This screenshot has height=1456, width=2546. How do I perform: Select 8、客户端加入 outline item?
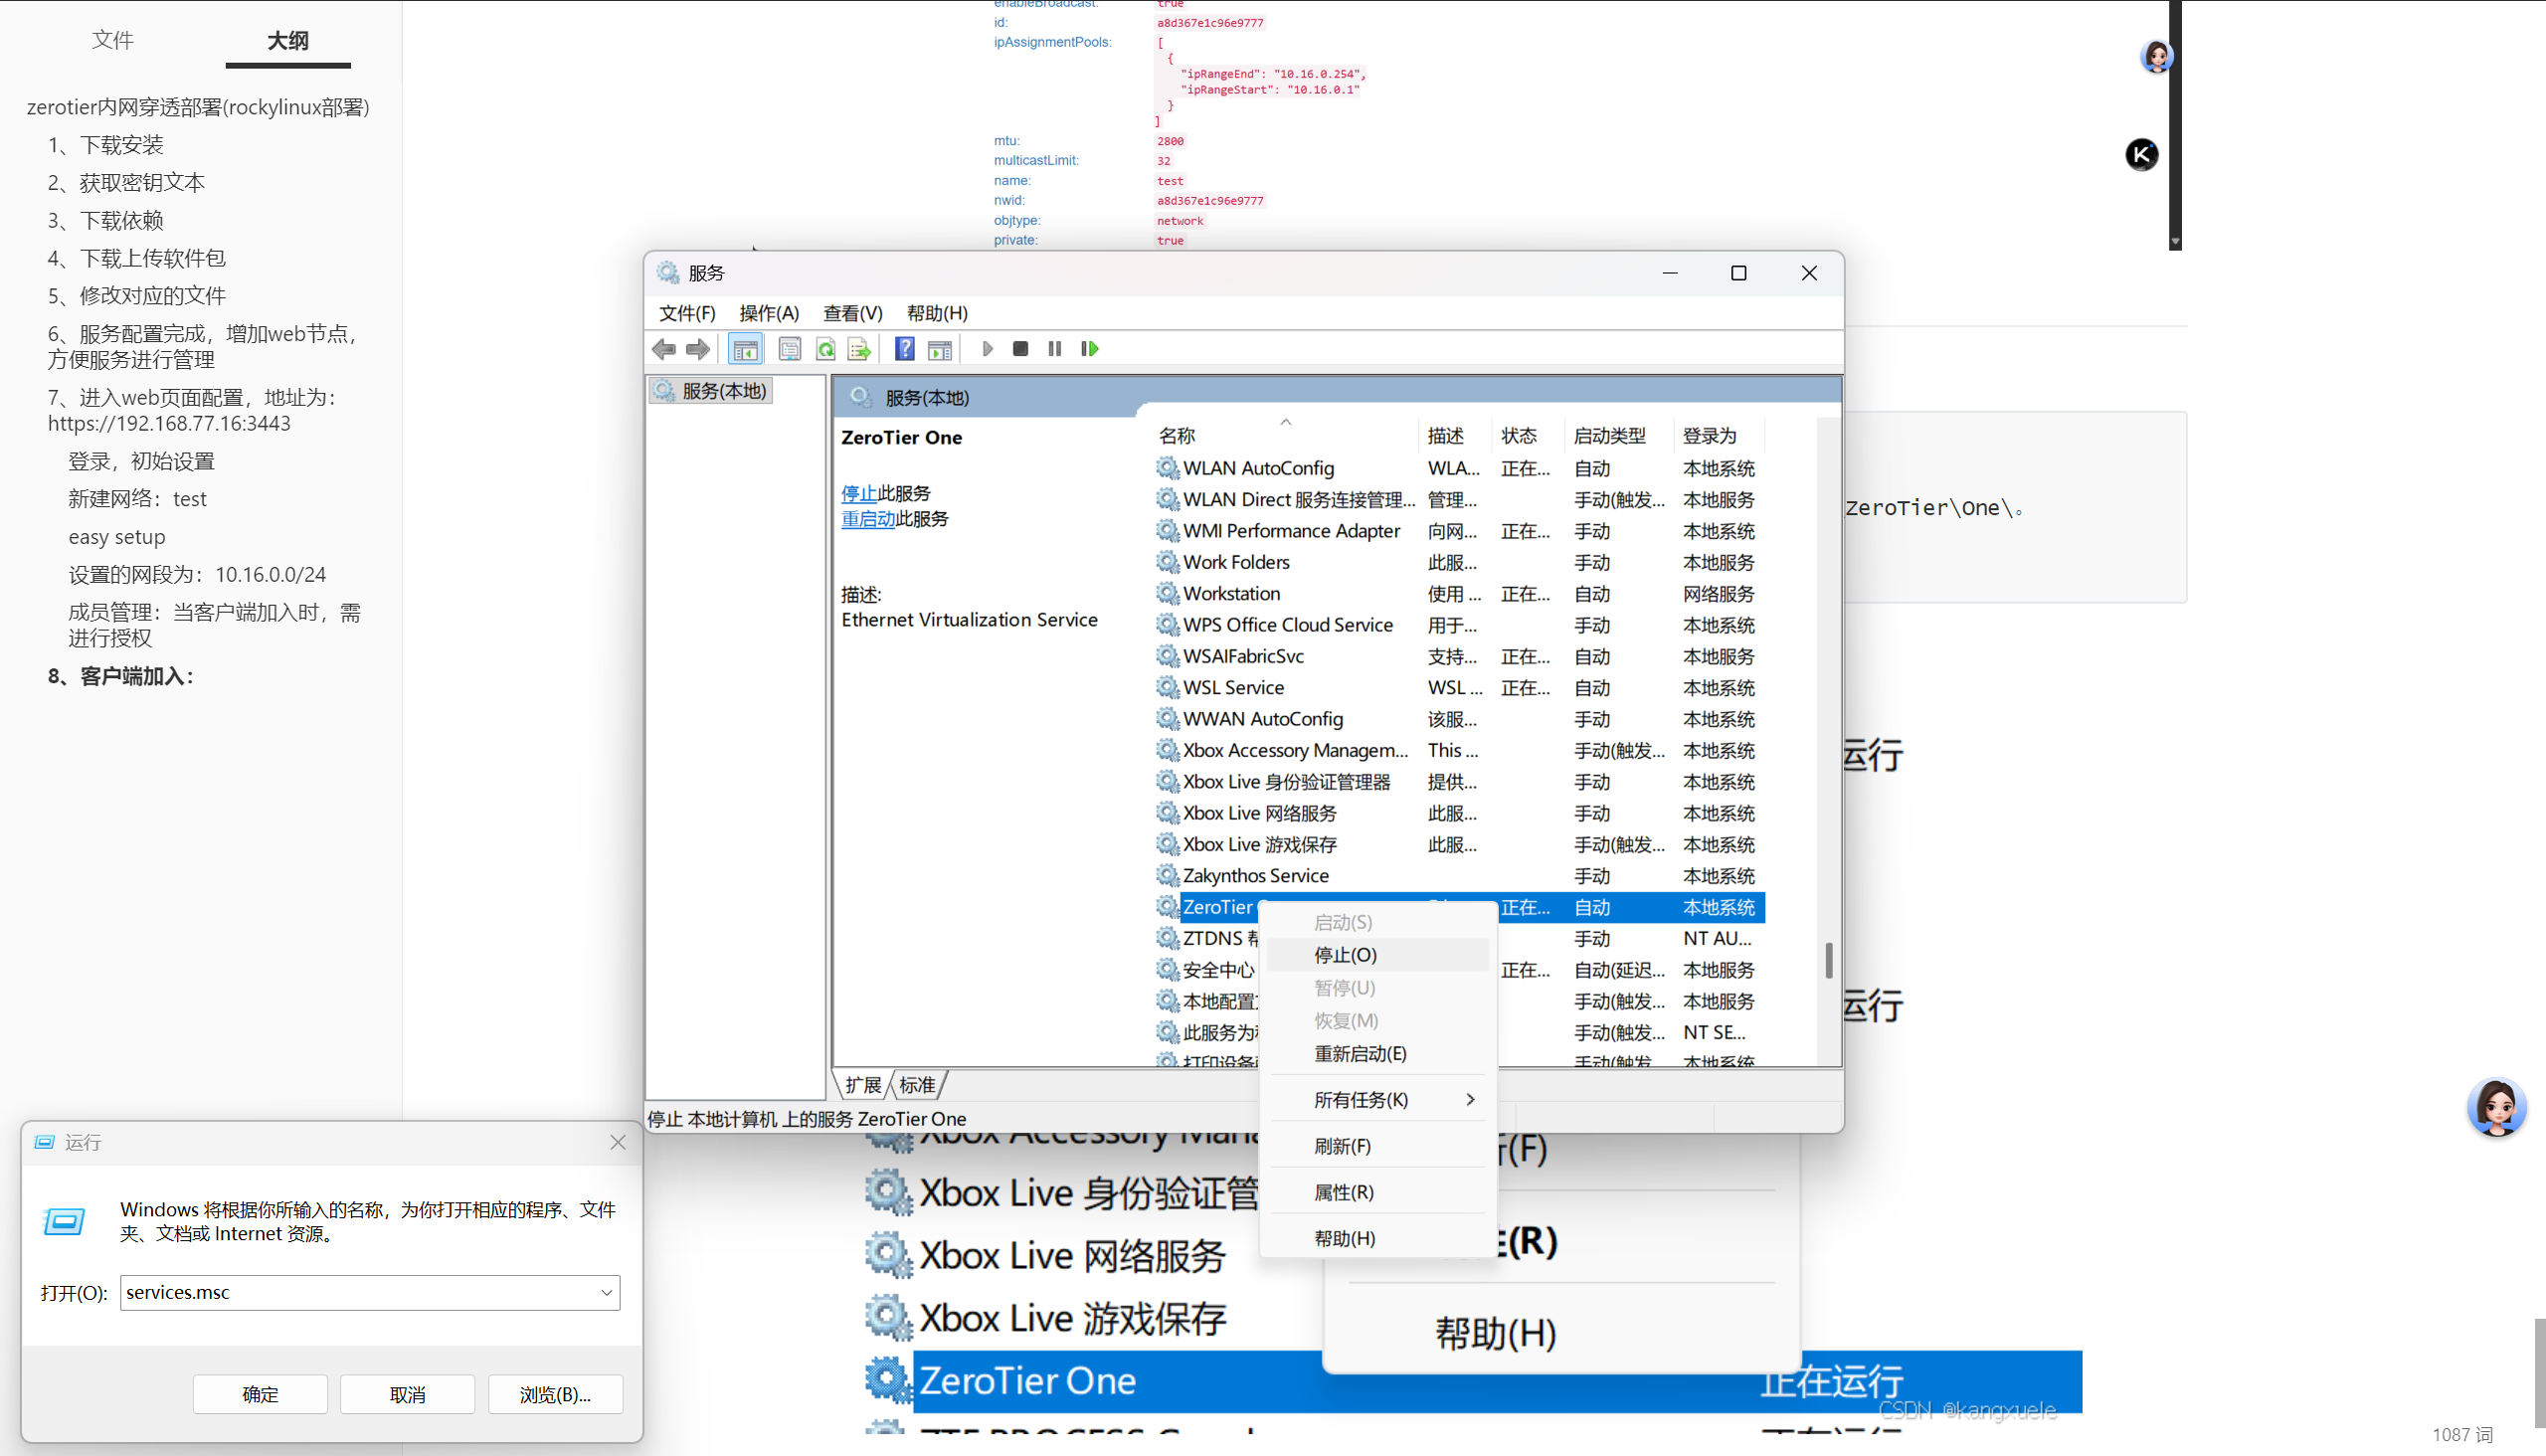pyautogui.click(x=121, y=676)
